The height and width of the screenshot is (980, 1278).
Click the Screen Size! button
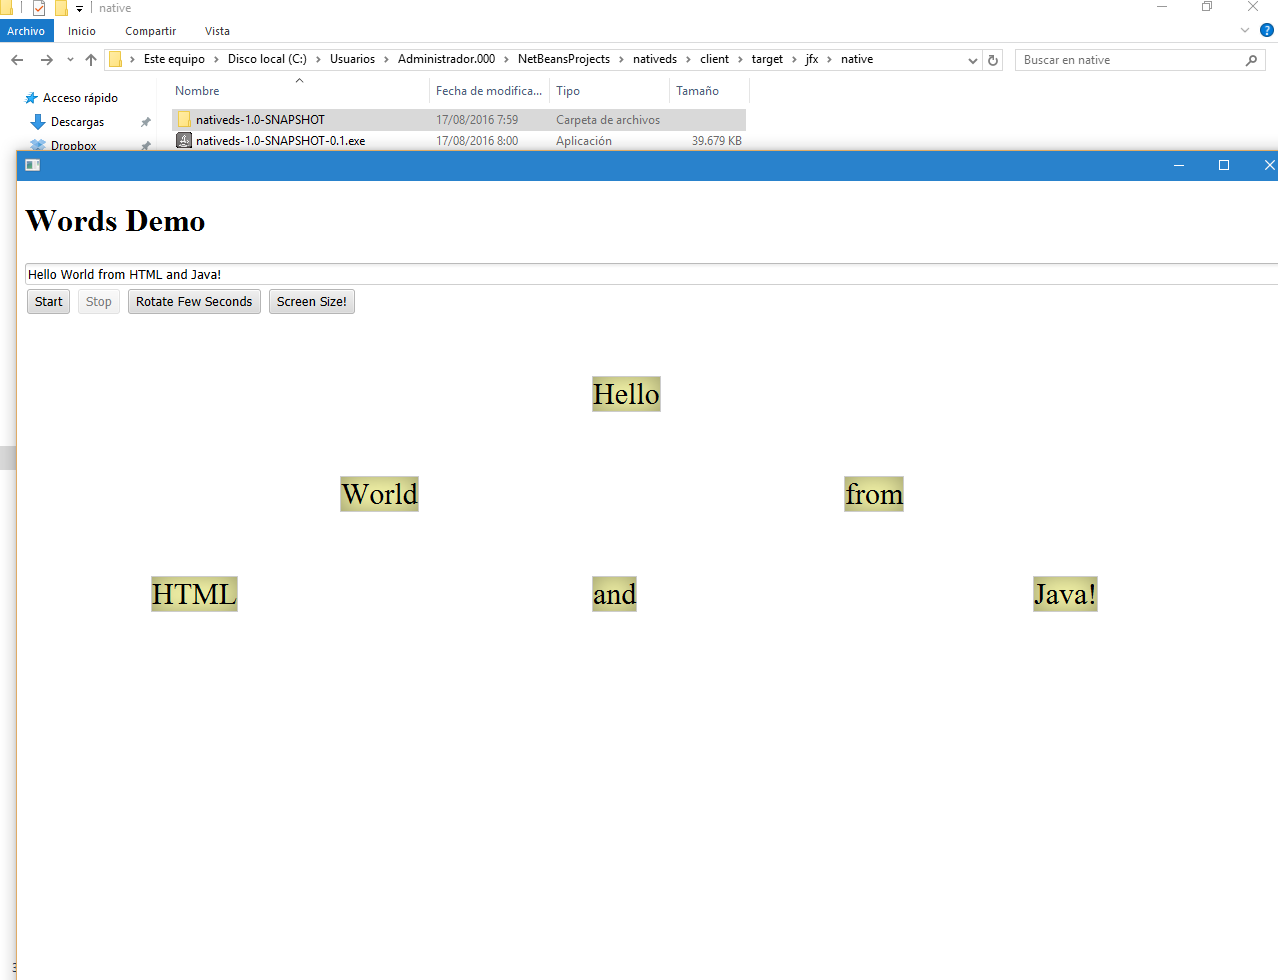coord(311,302)
